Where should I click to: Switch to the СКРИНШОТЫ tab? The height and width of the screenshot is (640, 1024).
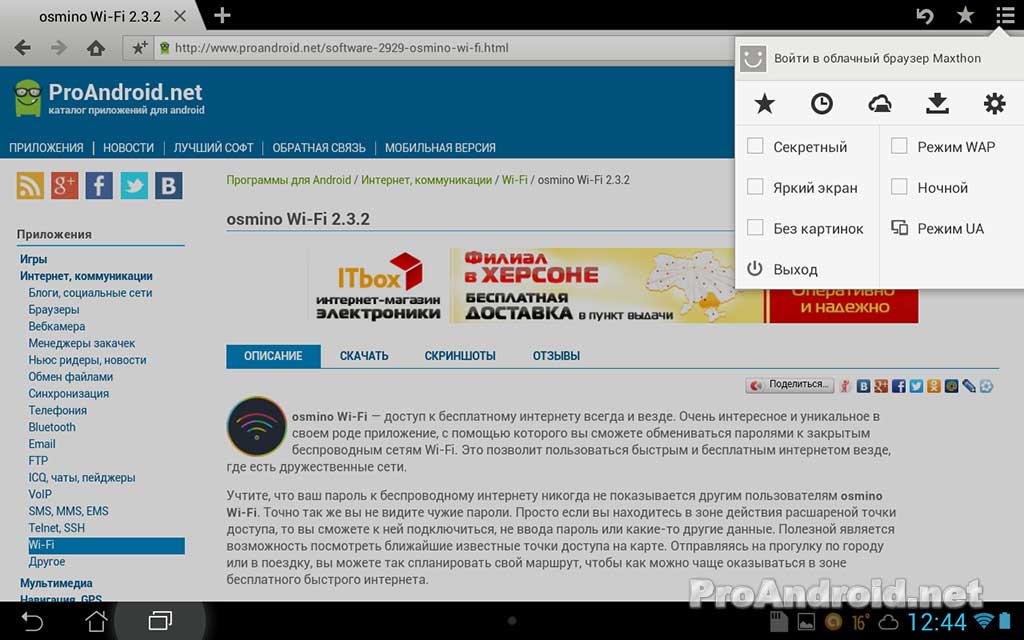point(460,356)
